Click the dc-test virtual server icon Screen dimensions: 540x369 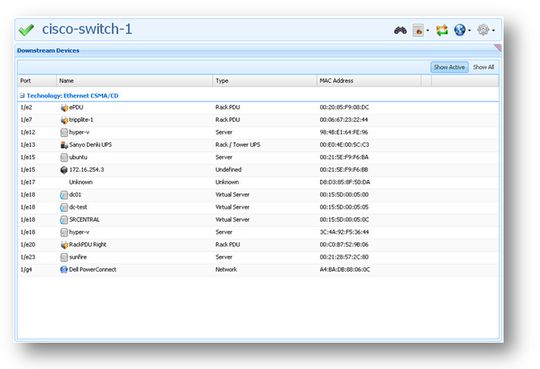pyautogui.click(x=64, y=207)
